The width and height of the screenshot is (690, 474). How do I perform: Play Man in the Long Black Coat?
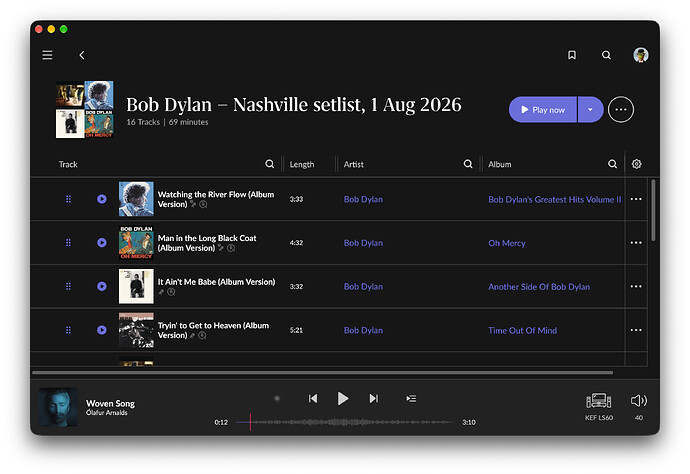(102, 243)
